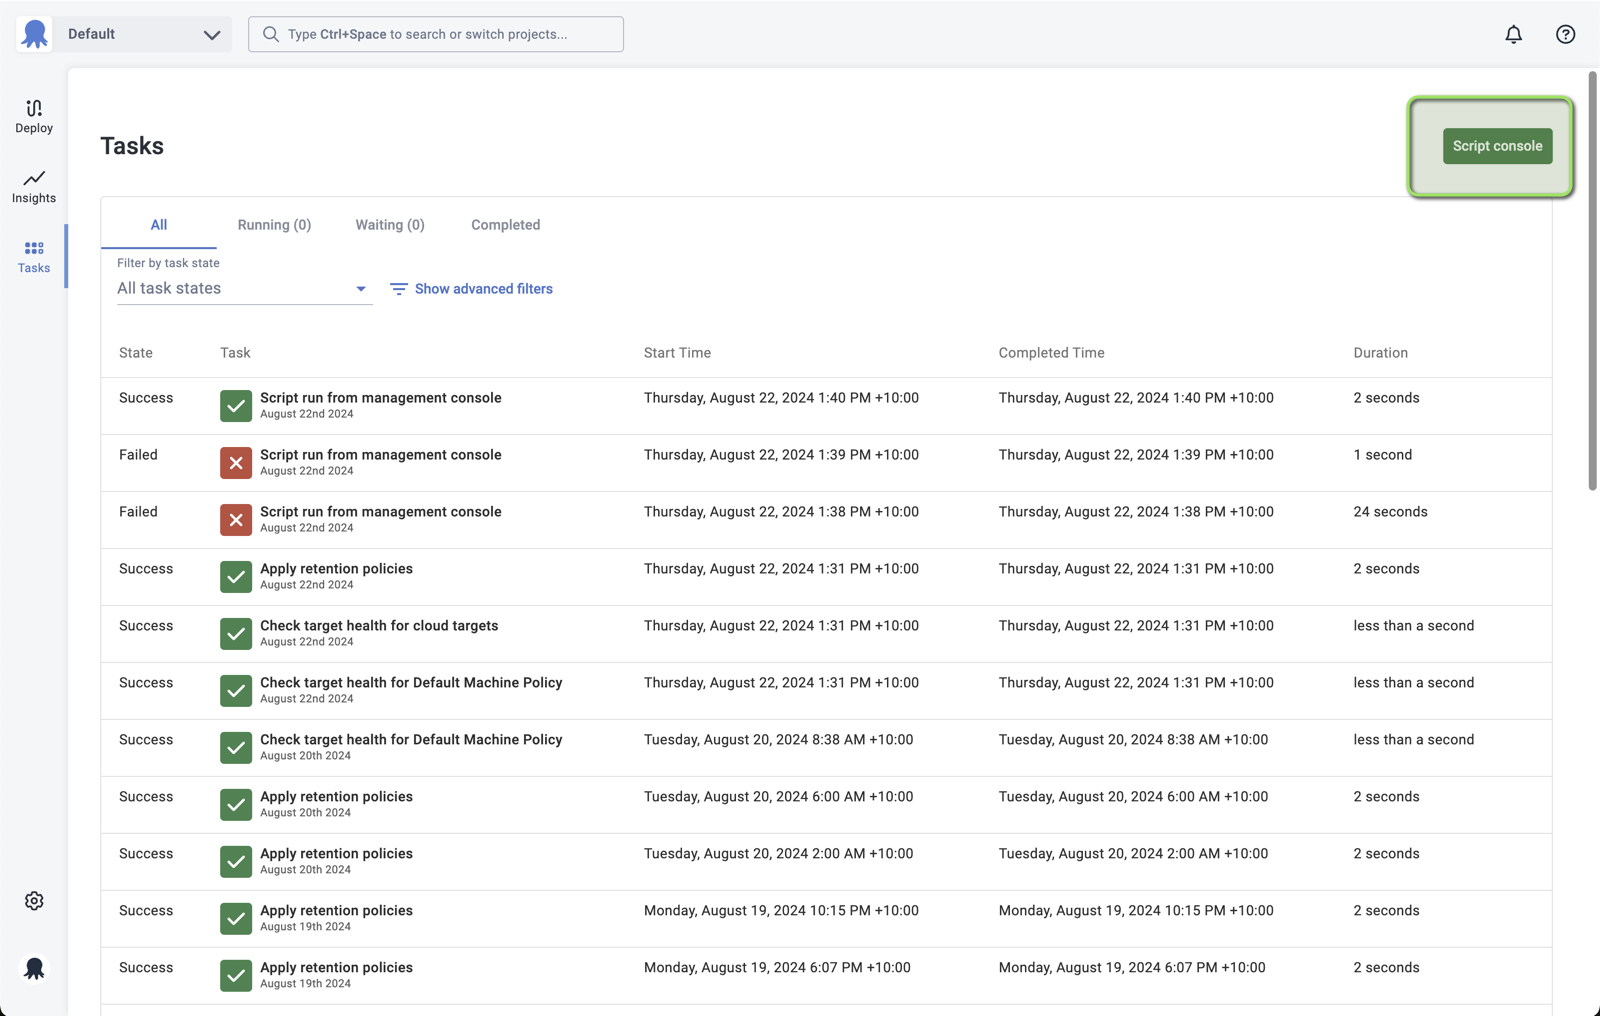Expand the Default space switcher
This screenshot has height=1016, width=1600.
(x=143, y=34)
